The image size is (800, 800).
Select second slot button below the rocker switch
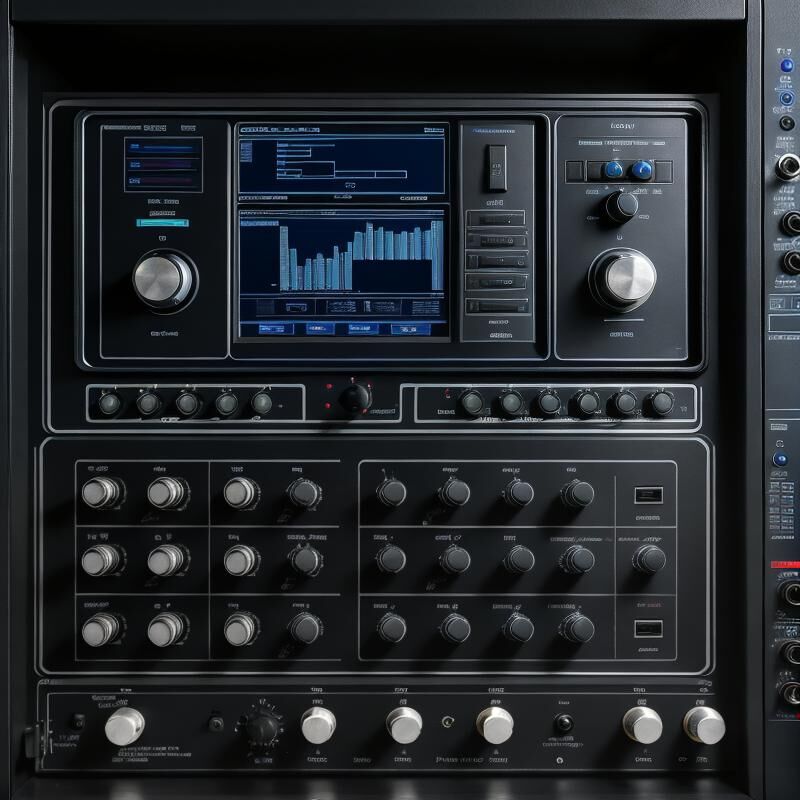pos(496,240)
